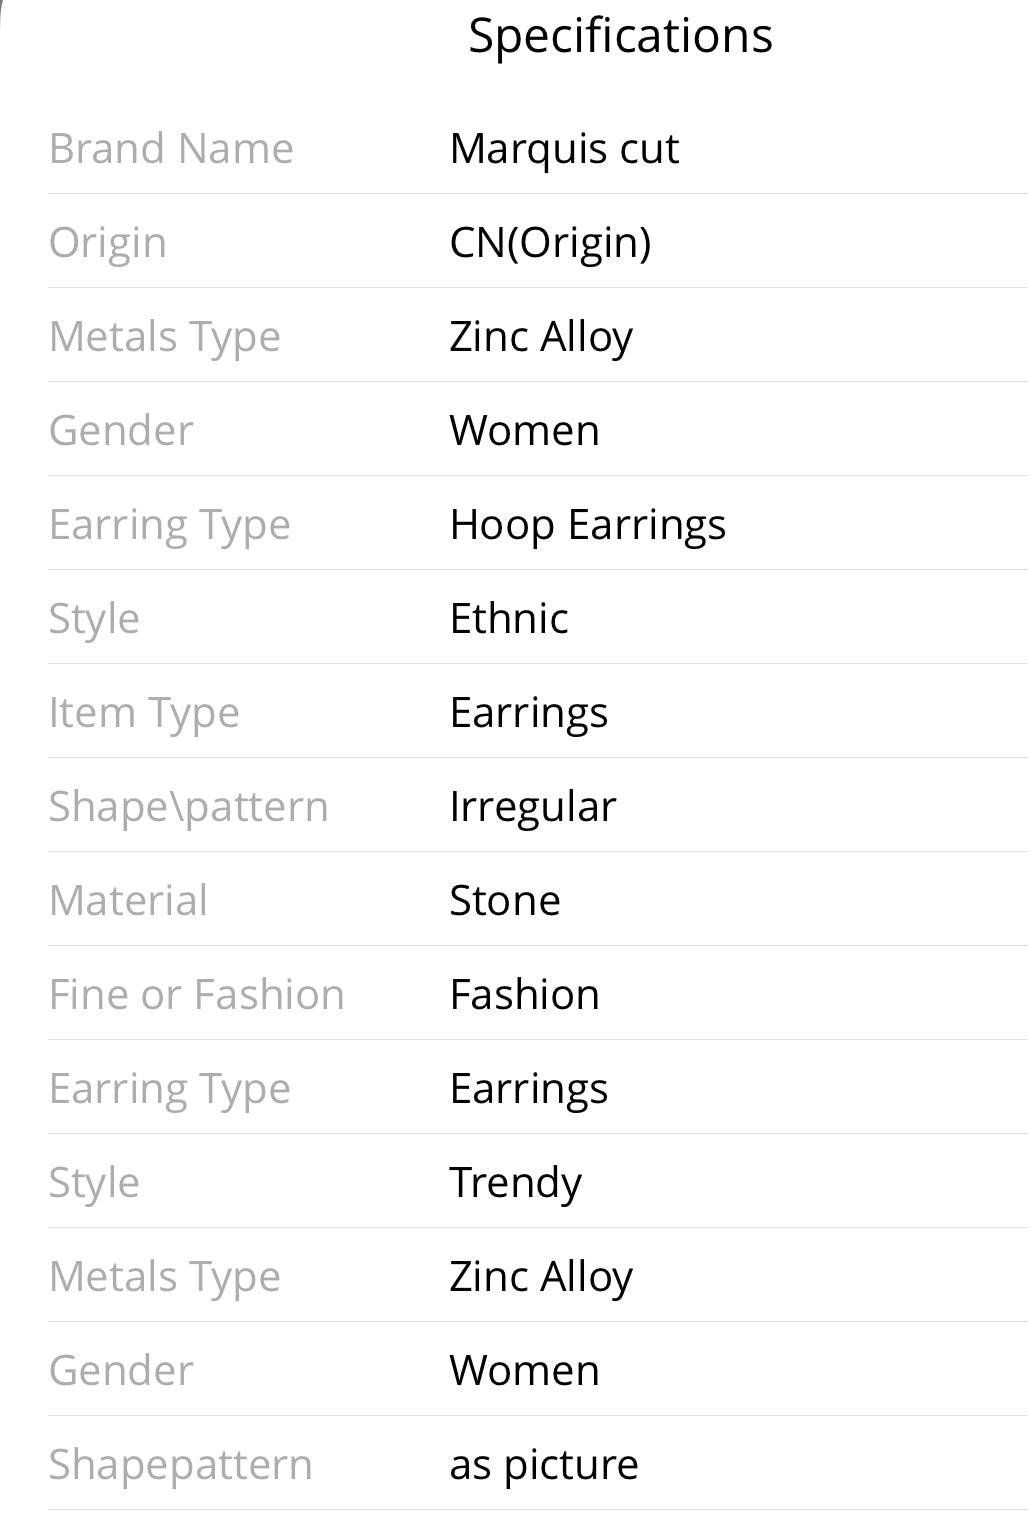The height and width of the screenshot is (1516, 1028).
Task: Click the Irregular value
Action: tap(533, 806)
